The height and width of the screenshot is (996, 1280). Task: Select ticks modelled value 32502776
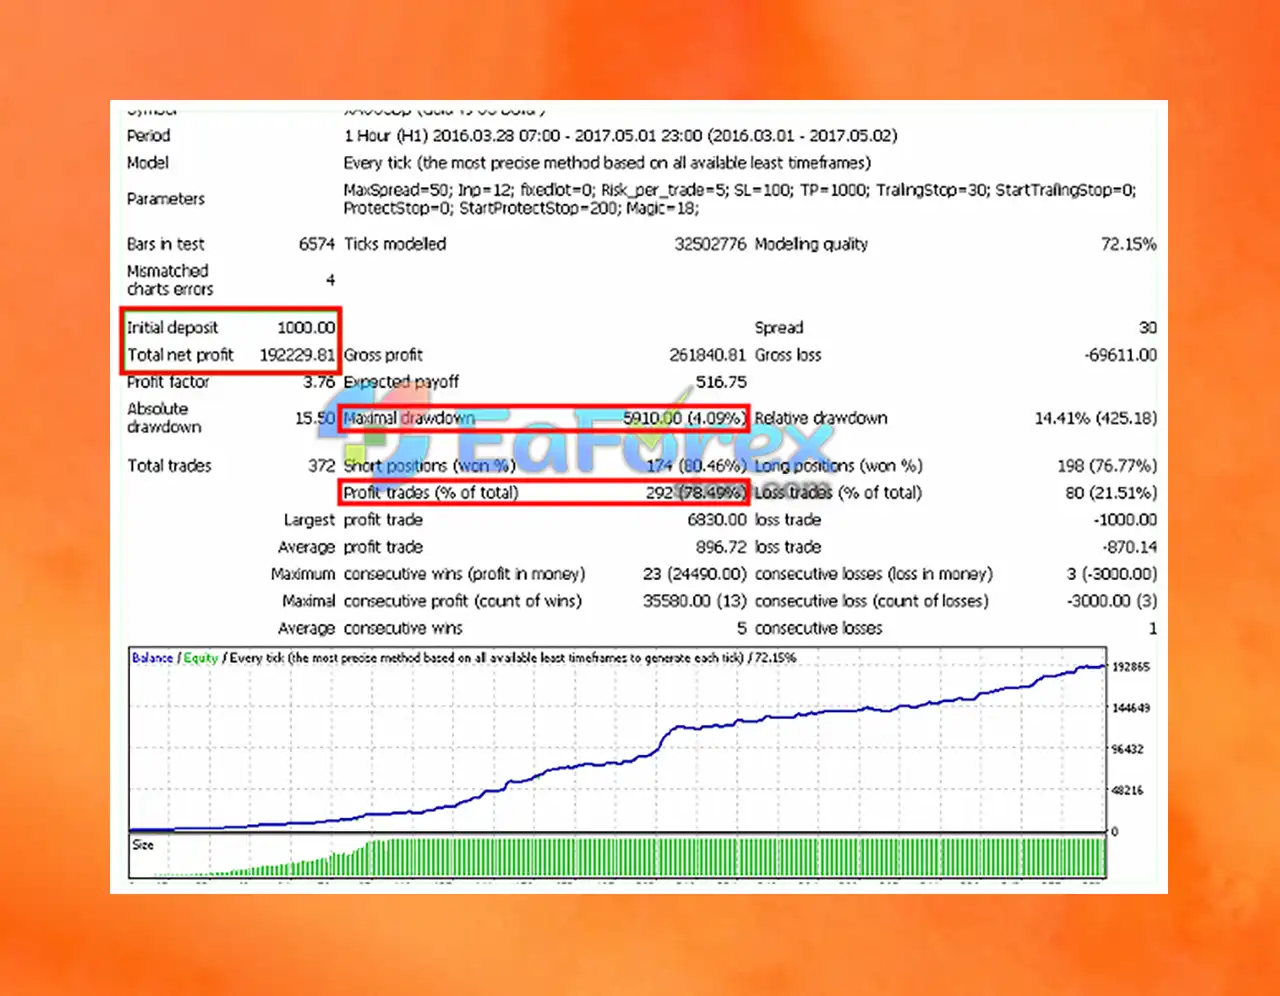point(710,244)
